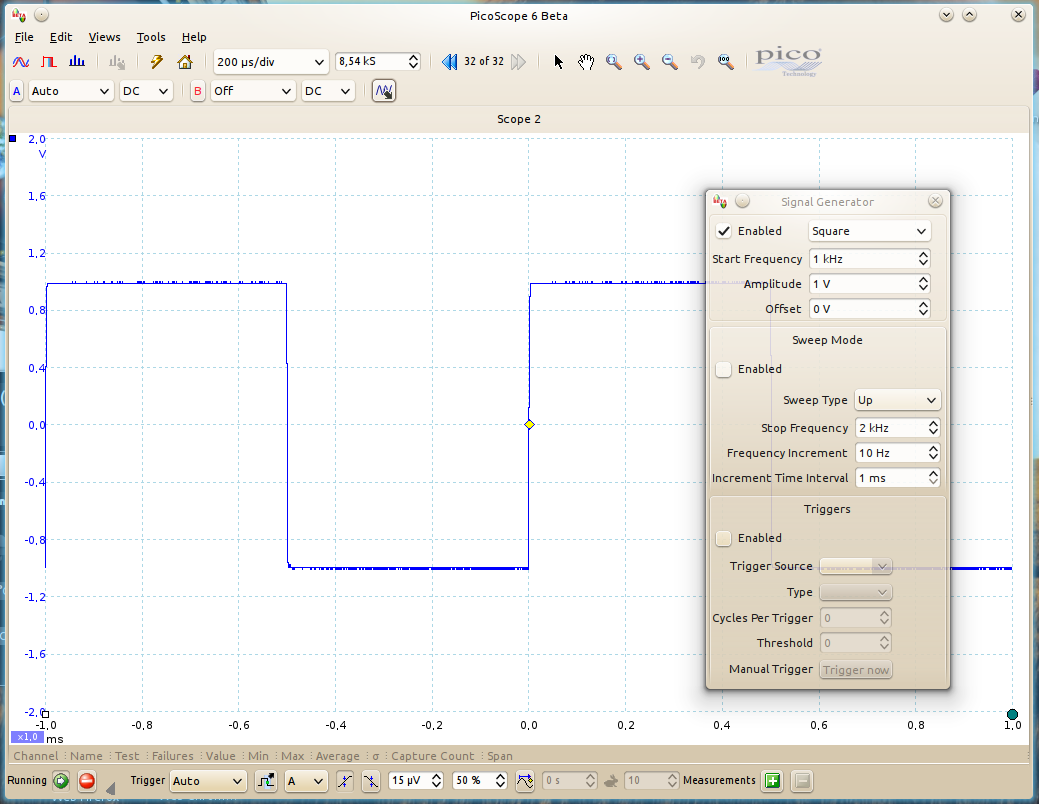
Task: Open the Square waveform type dropdown
Action: point(869,231)
